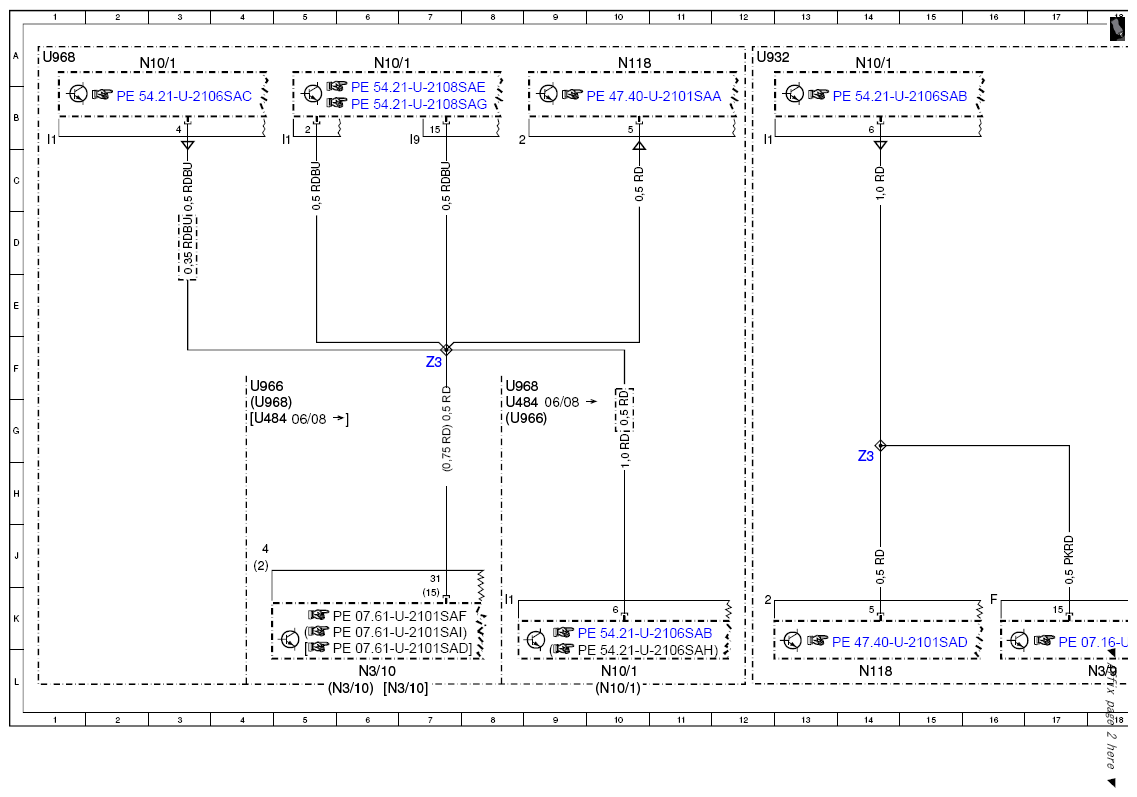
Task: Click the transistor symbol beside PE 07.16-U
Action: pos(1019,641)
